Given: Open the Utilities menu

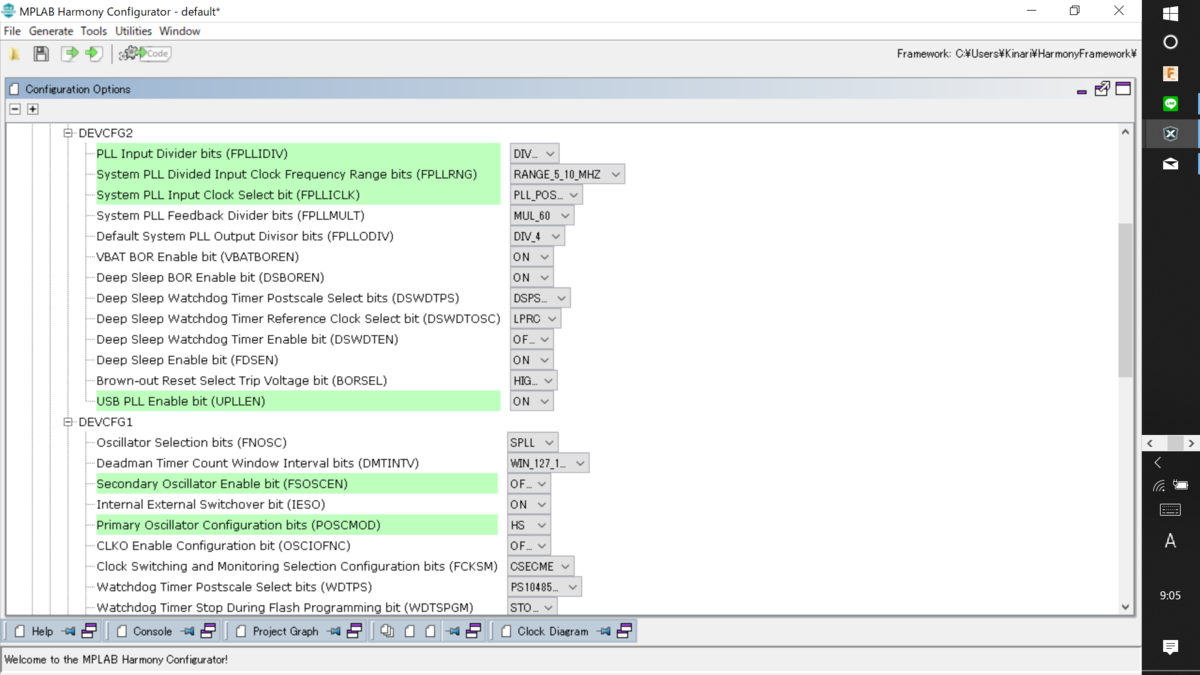Looking at the screenshot, I should click(133, 31).
